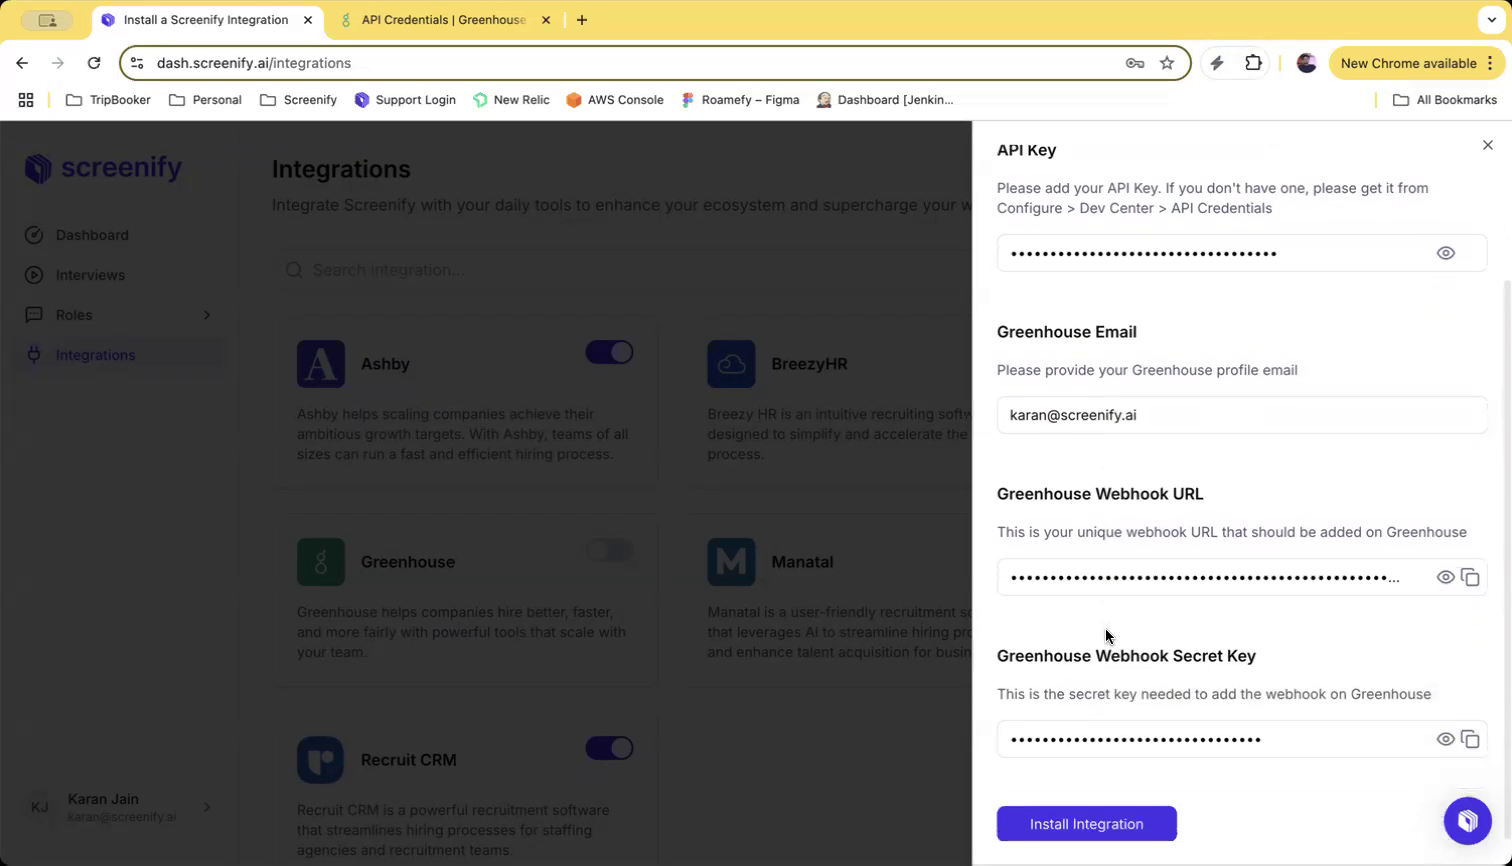Click the Greenhouse logo icon
The width and height of the screenshot is (1512, 866).
point(321,562)
